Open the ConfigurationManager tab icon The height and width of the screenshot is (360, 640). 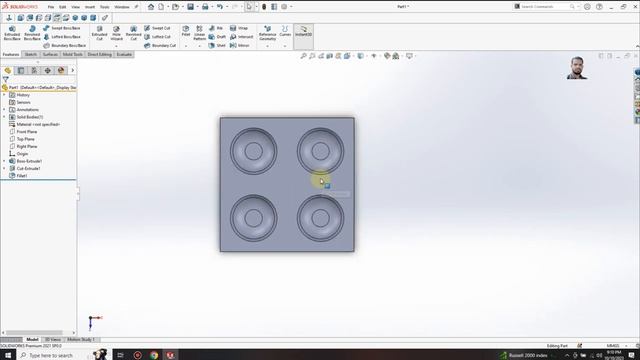coord(34,70)
